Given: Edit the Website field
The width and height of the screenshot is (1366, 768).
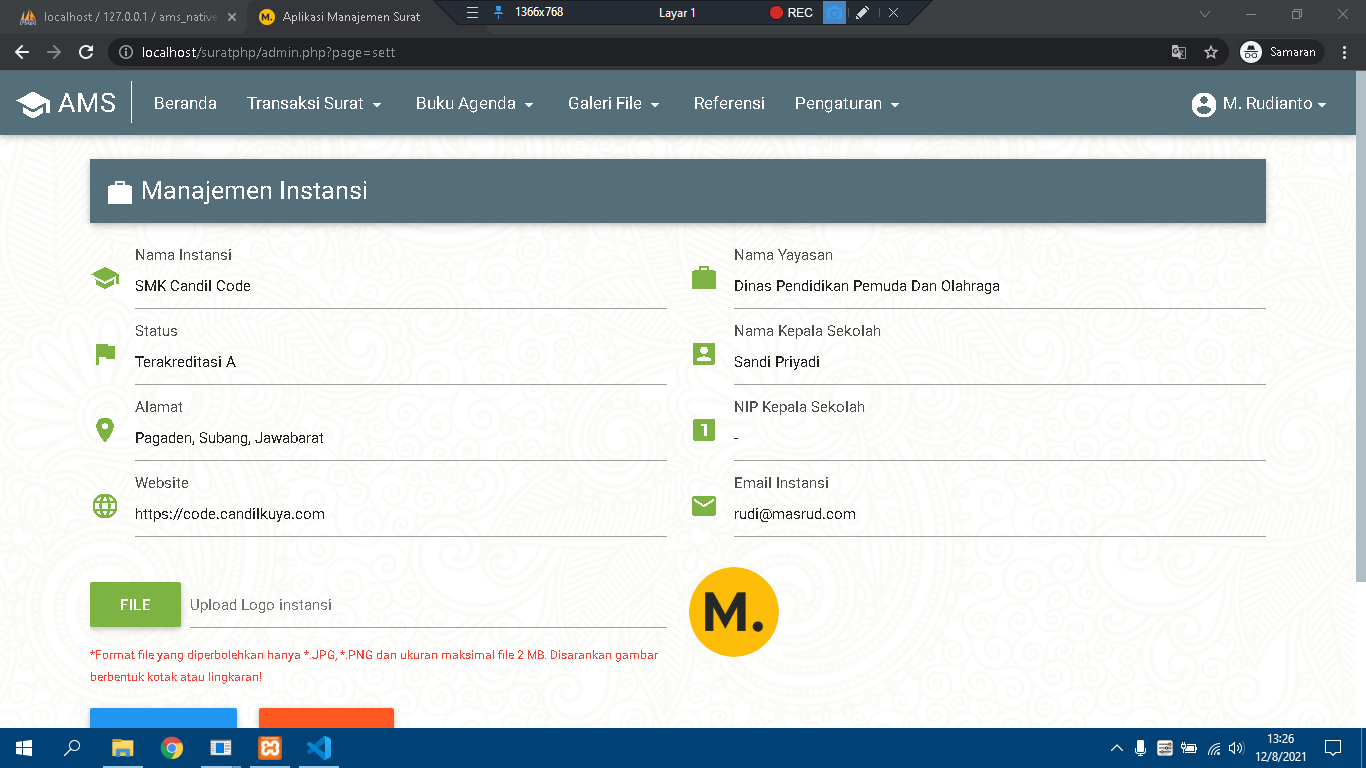Looking at the screenshot, I should 401,514.
